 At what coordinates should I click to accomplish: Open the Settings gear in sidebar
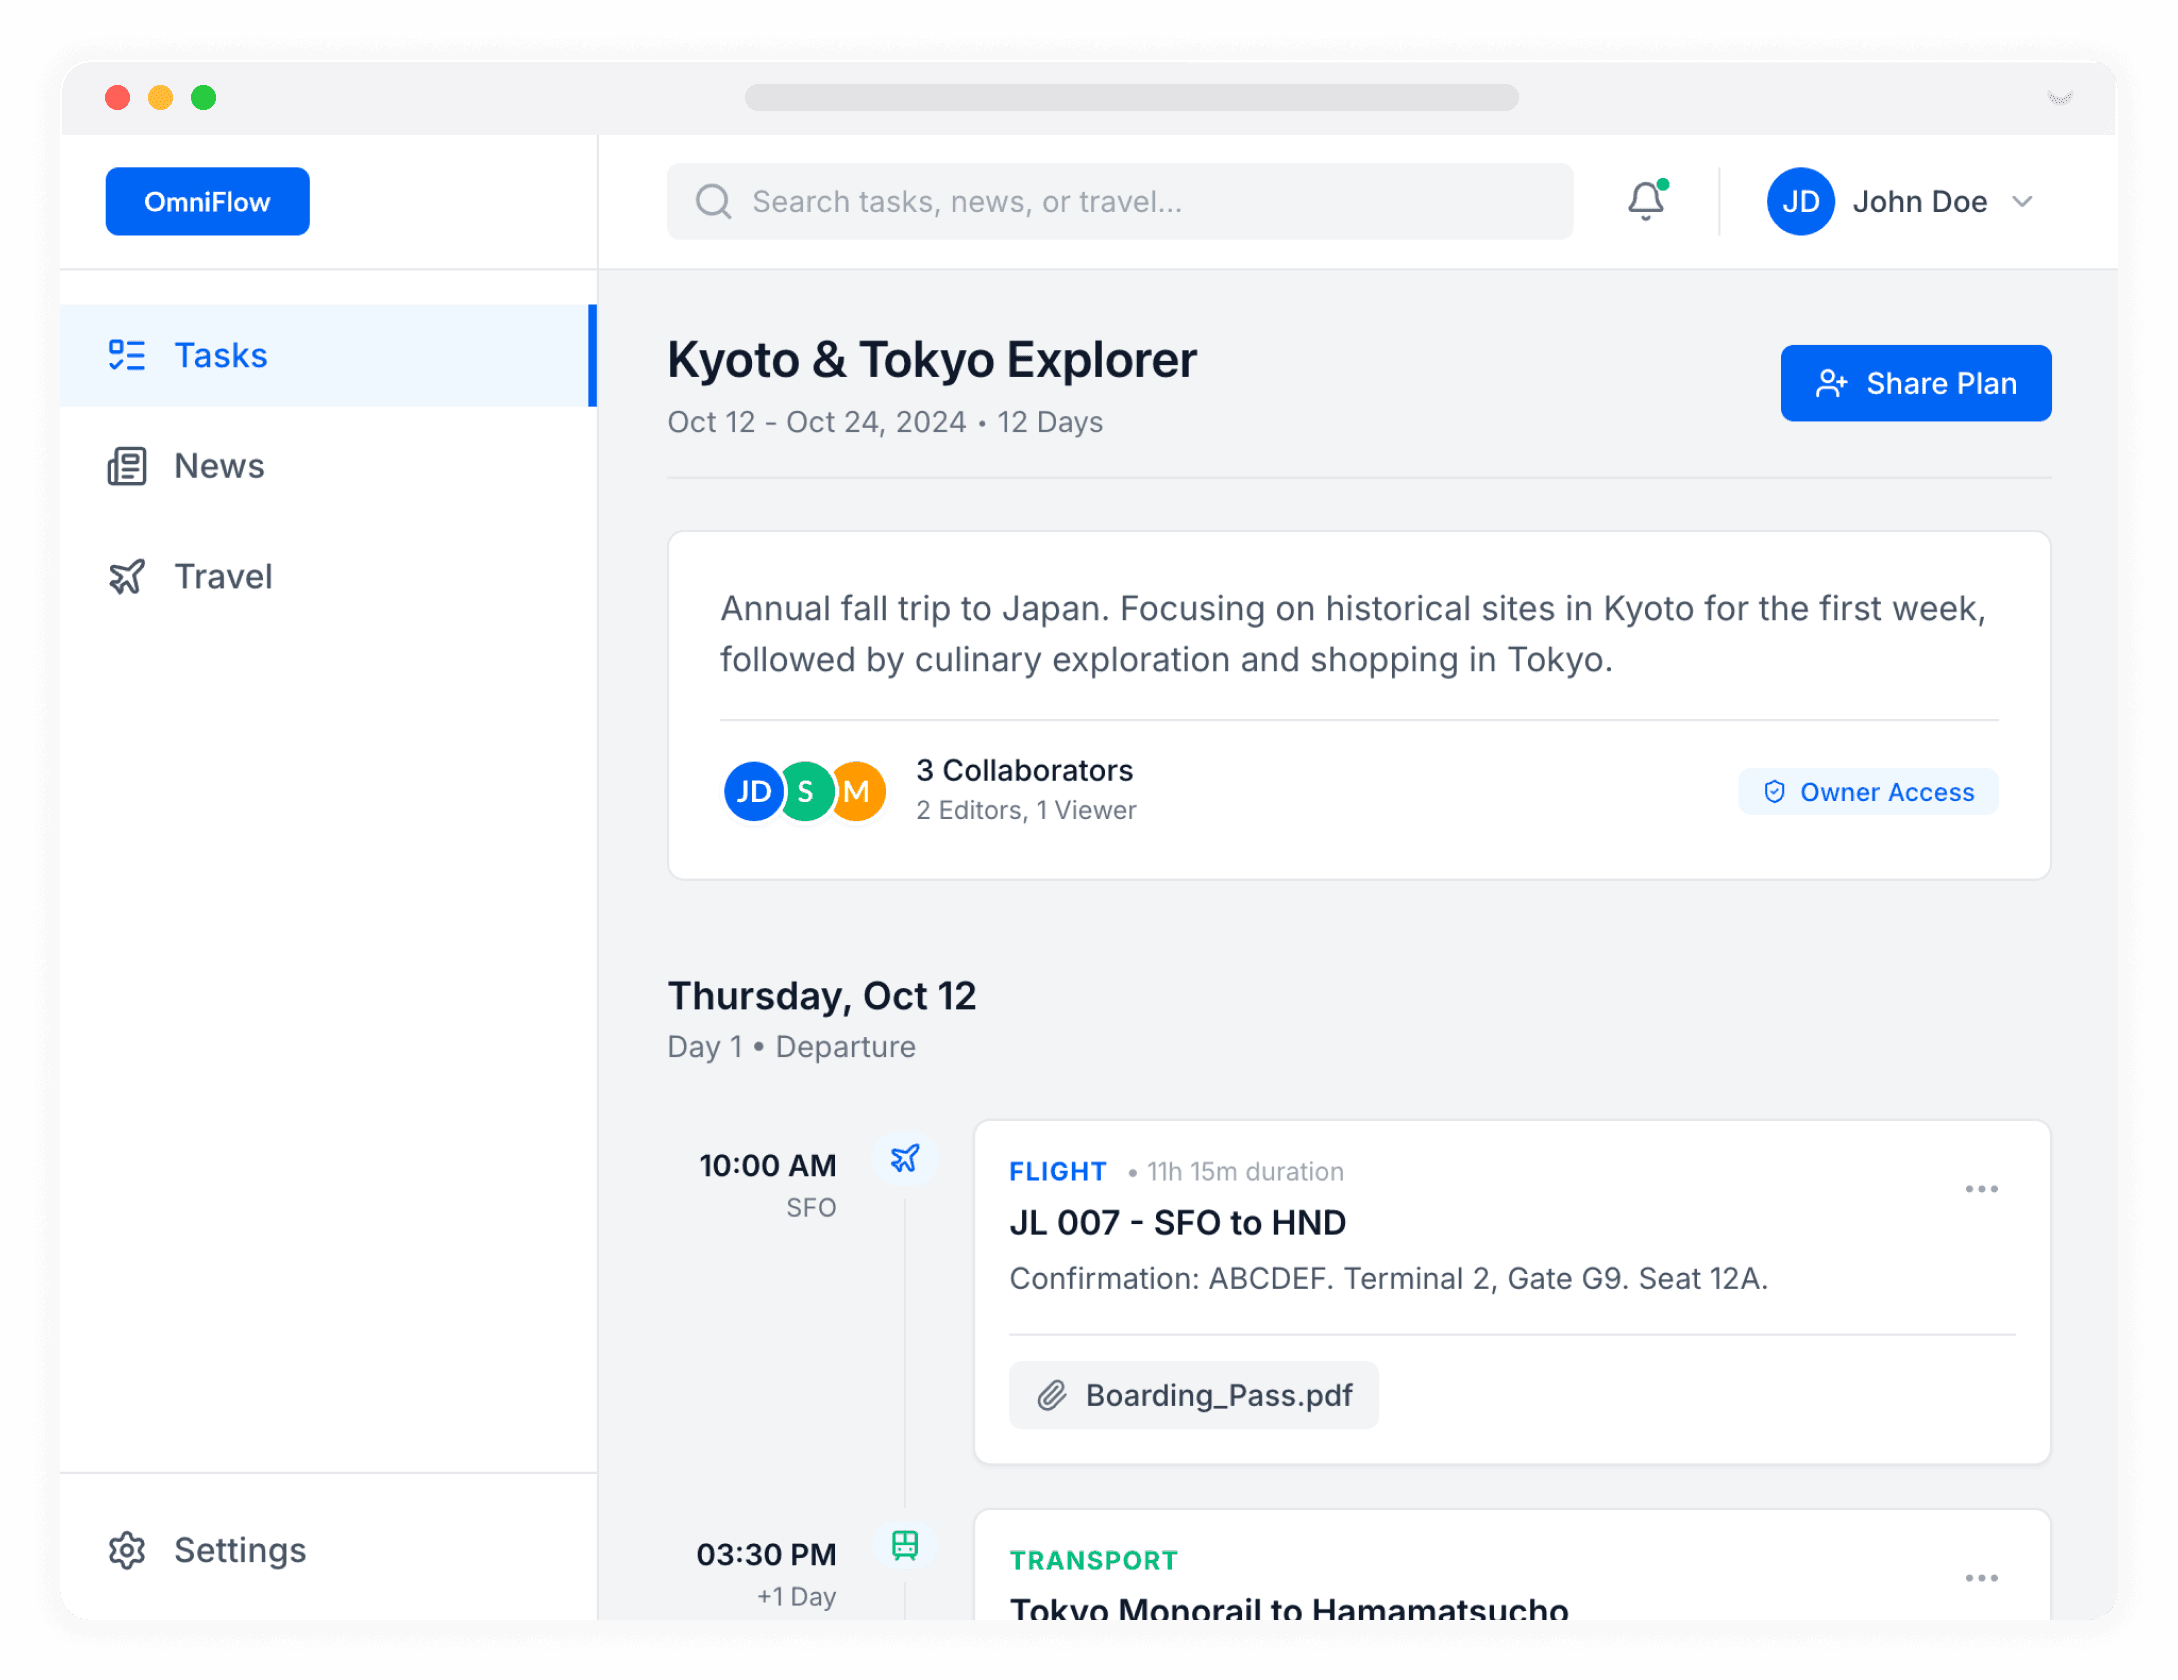click(127, 1550)
